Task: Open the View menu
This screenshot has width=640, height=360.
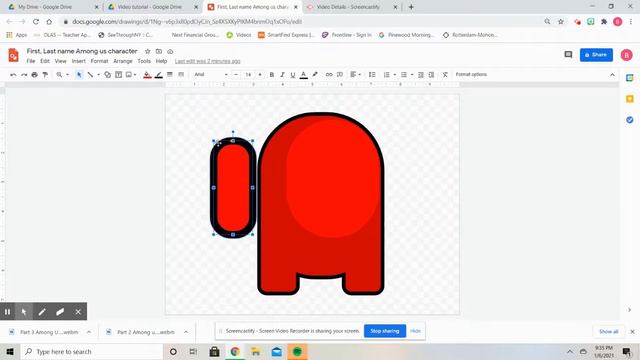Action: tap(60, 61)
